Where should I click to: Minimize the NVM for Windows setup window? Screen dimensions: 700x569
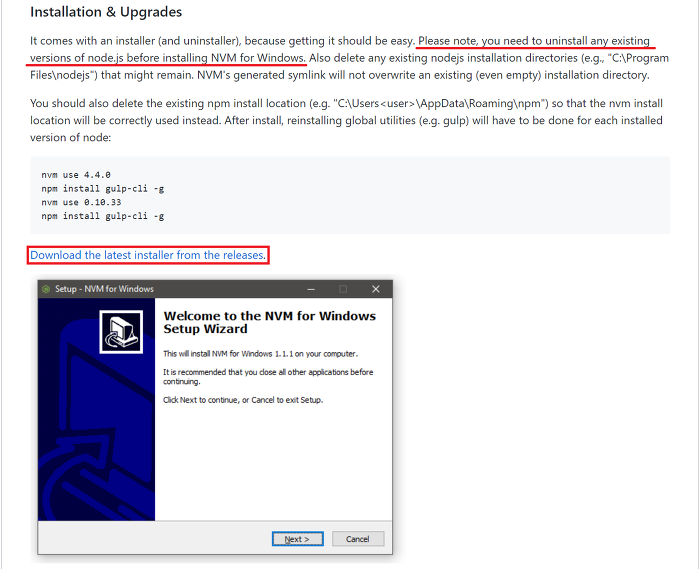[311, 289]
